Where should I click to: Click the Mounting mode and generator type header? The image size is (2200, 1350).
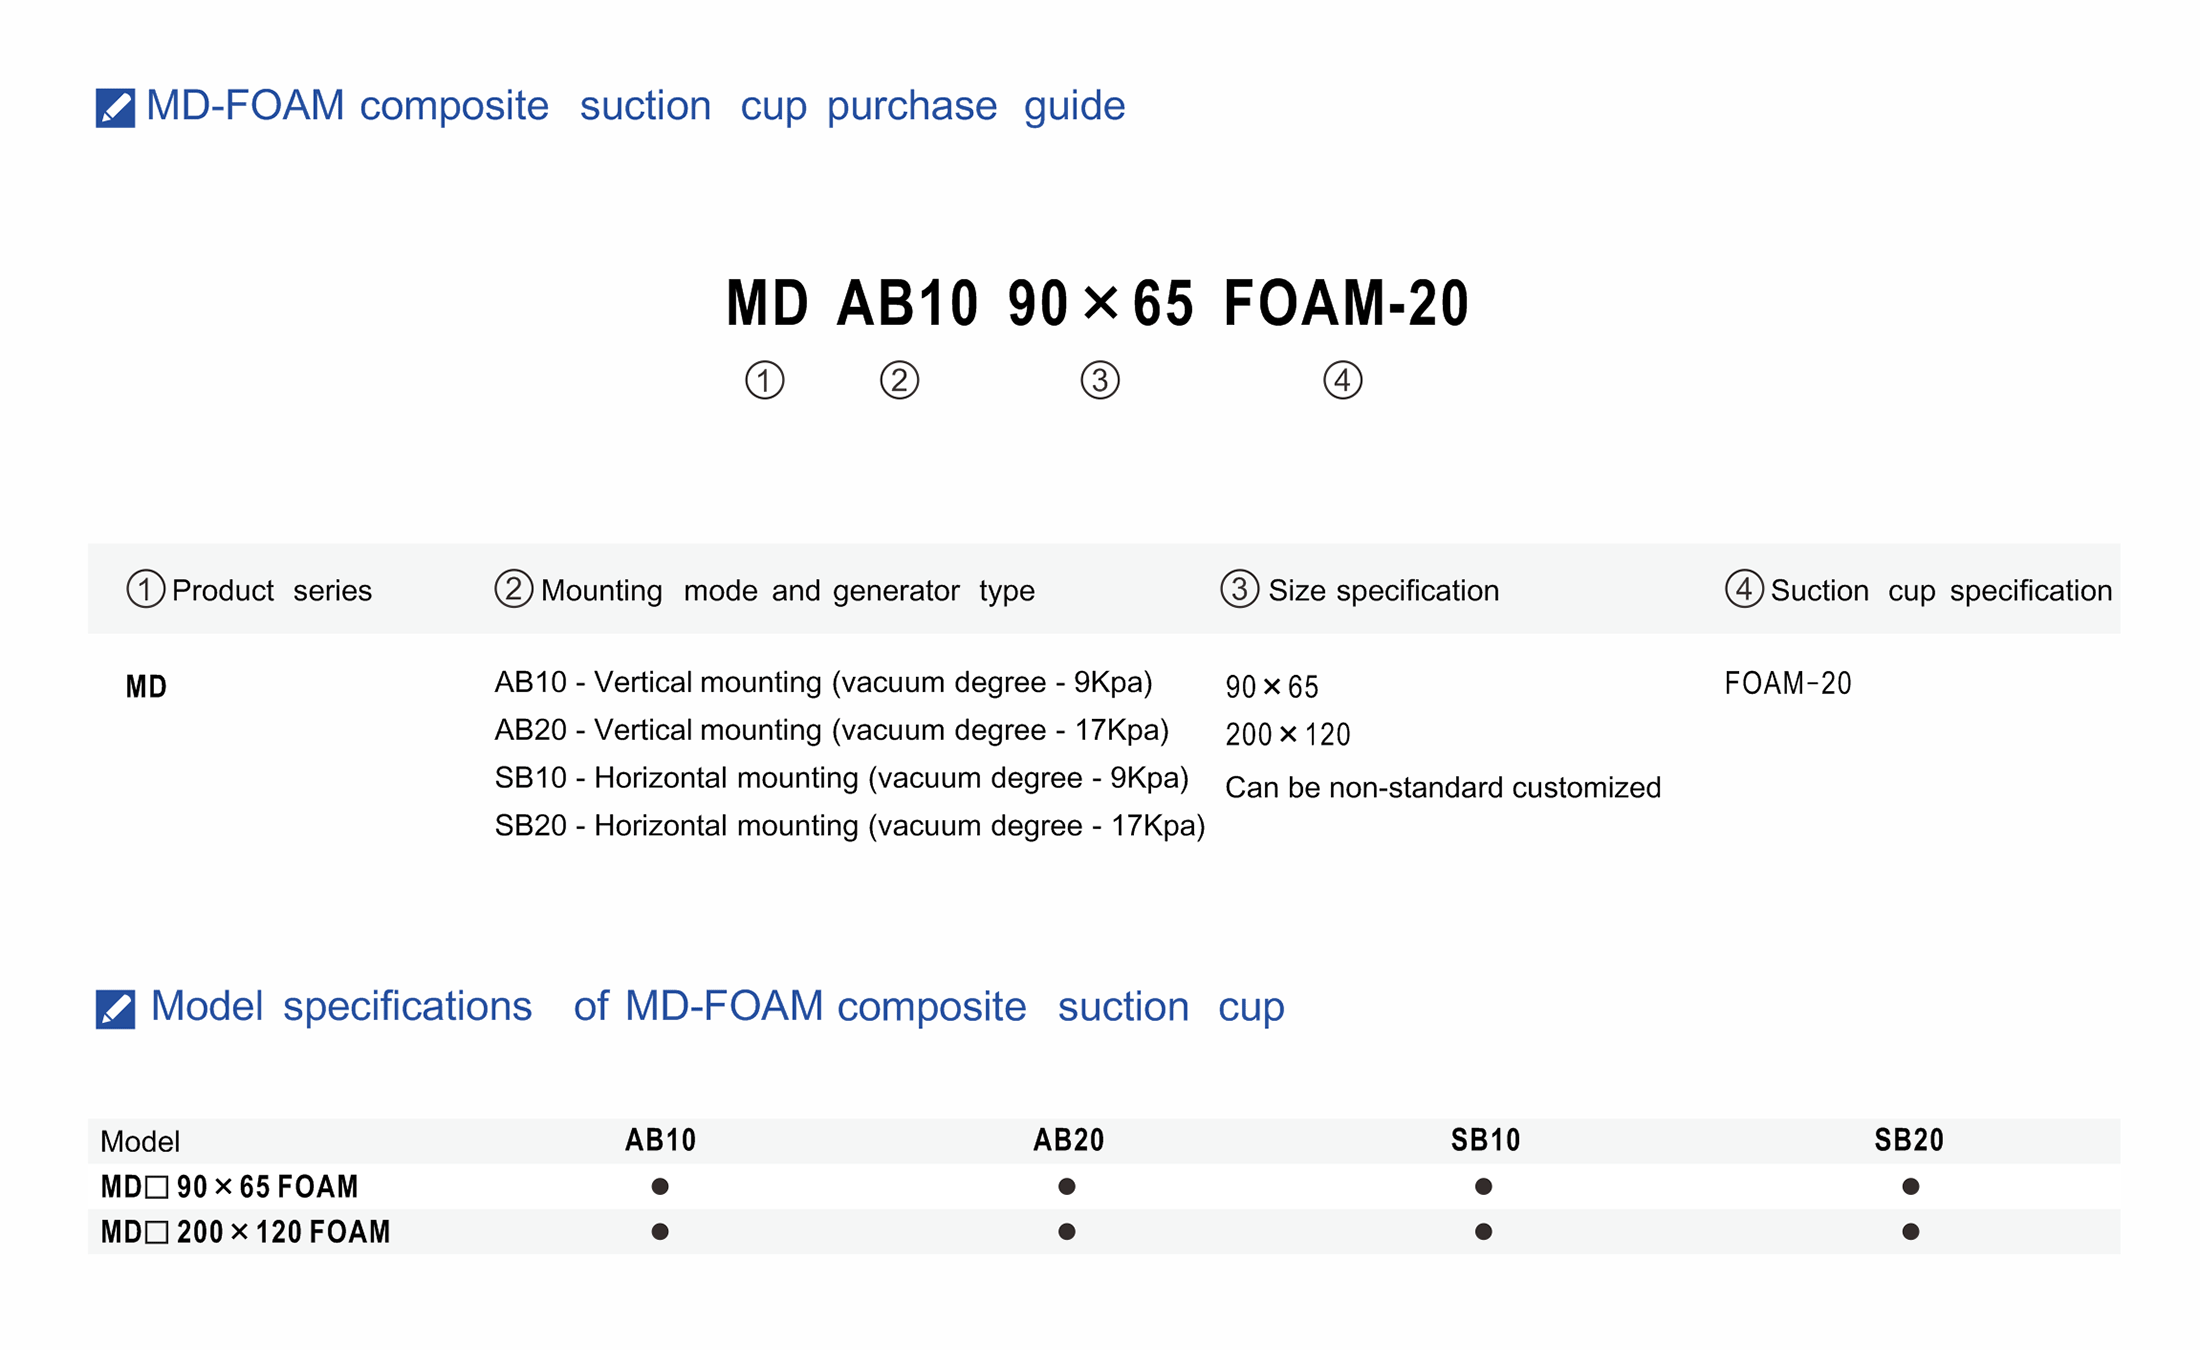[787, 590]
